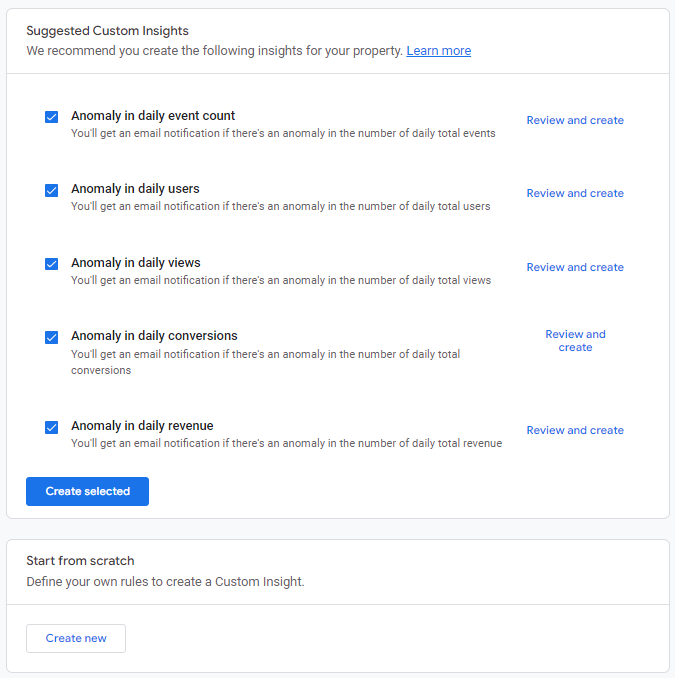Review and create the daily revenue insight

575,430
